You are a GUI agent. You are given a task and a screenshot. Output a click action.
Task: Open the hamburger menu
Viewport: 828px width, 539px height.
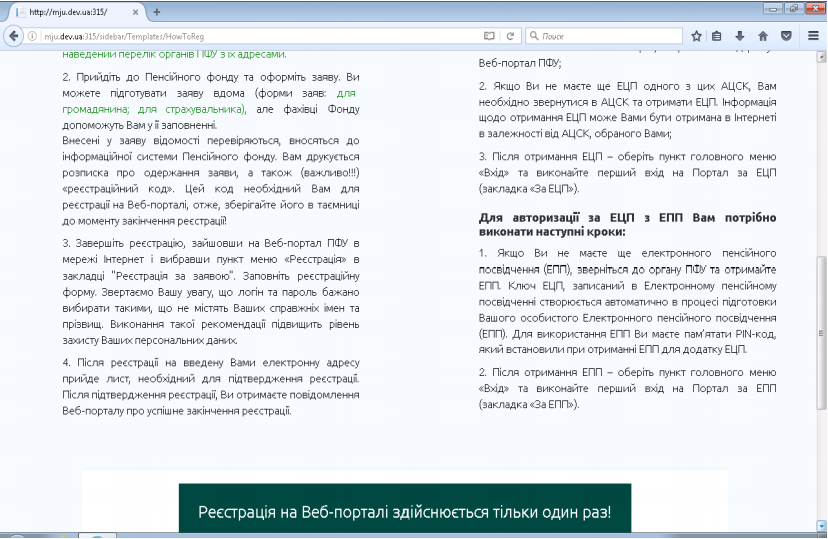point(813,36)
